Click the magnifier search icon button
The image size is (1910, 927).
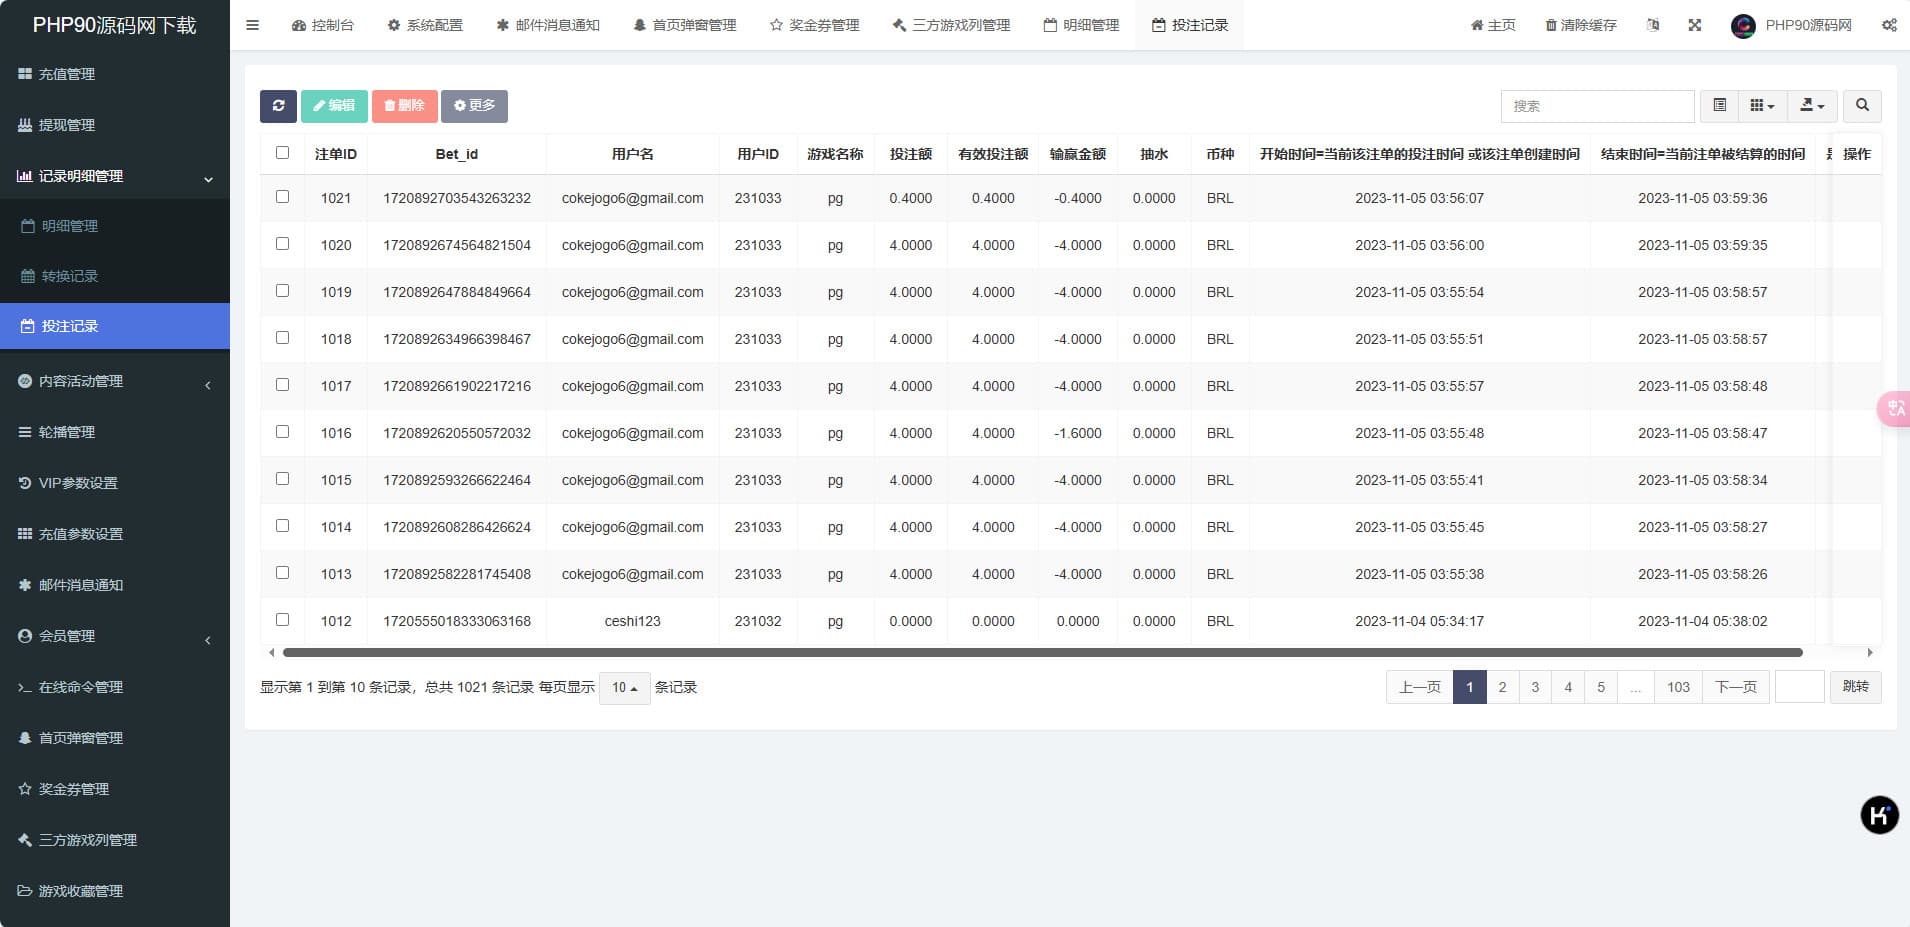1861,105
